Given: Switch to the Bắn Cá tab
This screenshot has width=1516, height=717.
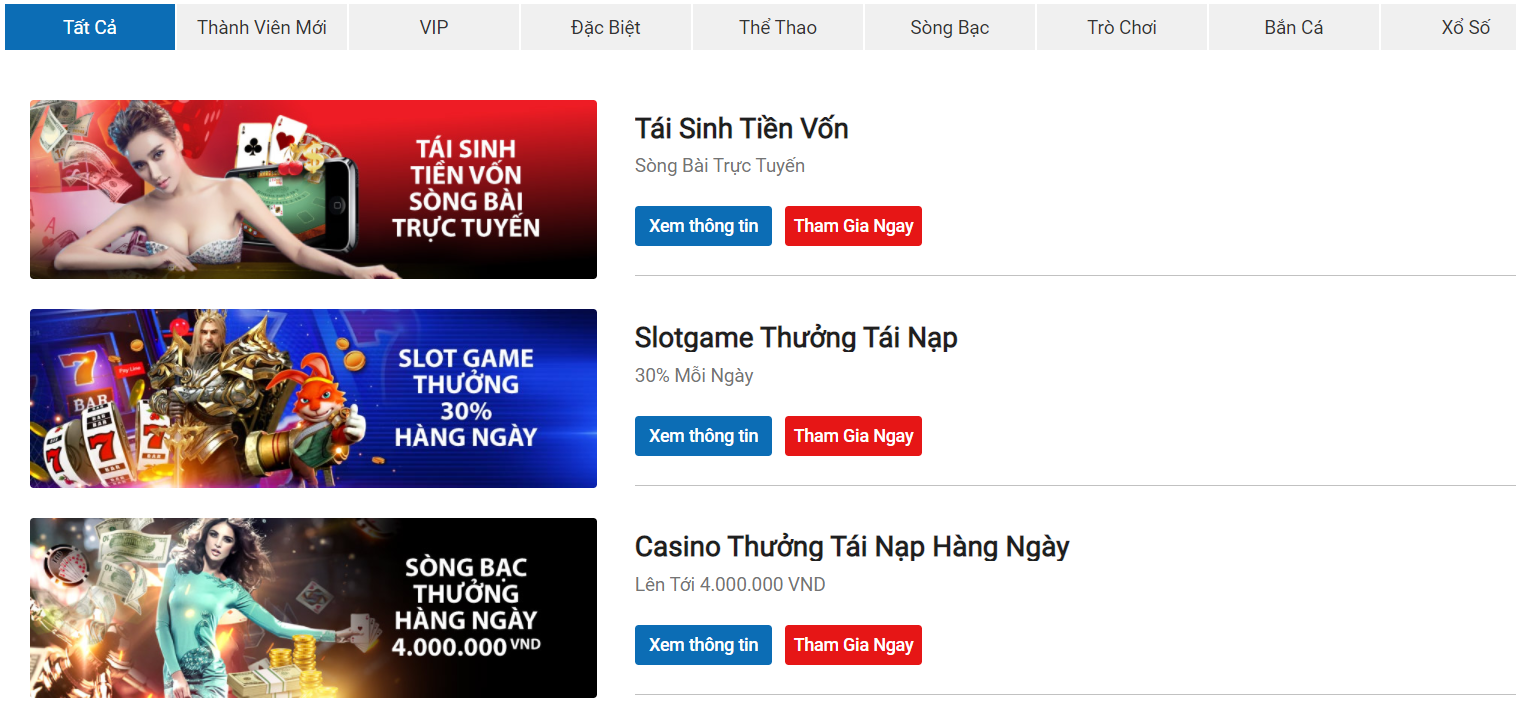Looking at the screenshot, I should tap(1294, 27).
